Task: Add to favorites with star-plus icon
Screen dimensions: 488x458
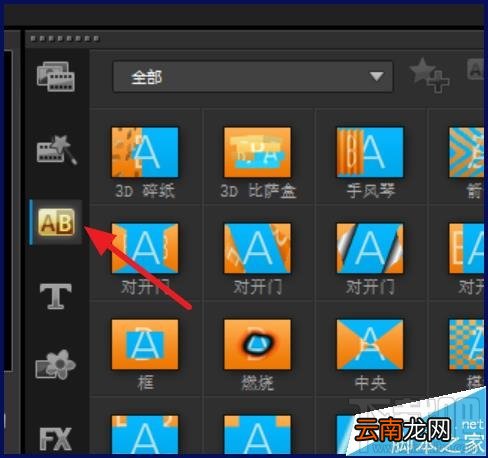Action: click(x=430, y=76)
